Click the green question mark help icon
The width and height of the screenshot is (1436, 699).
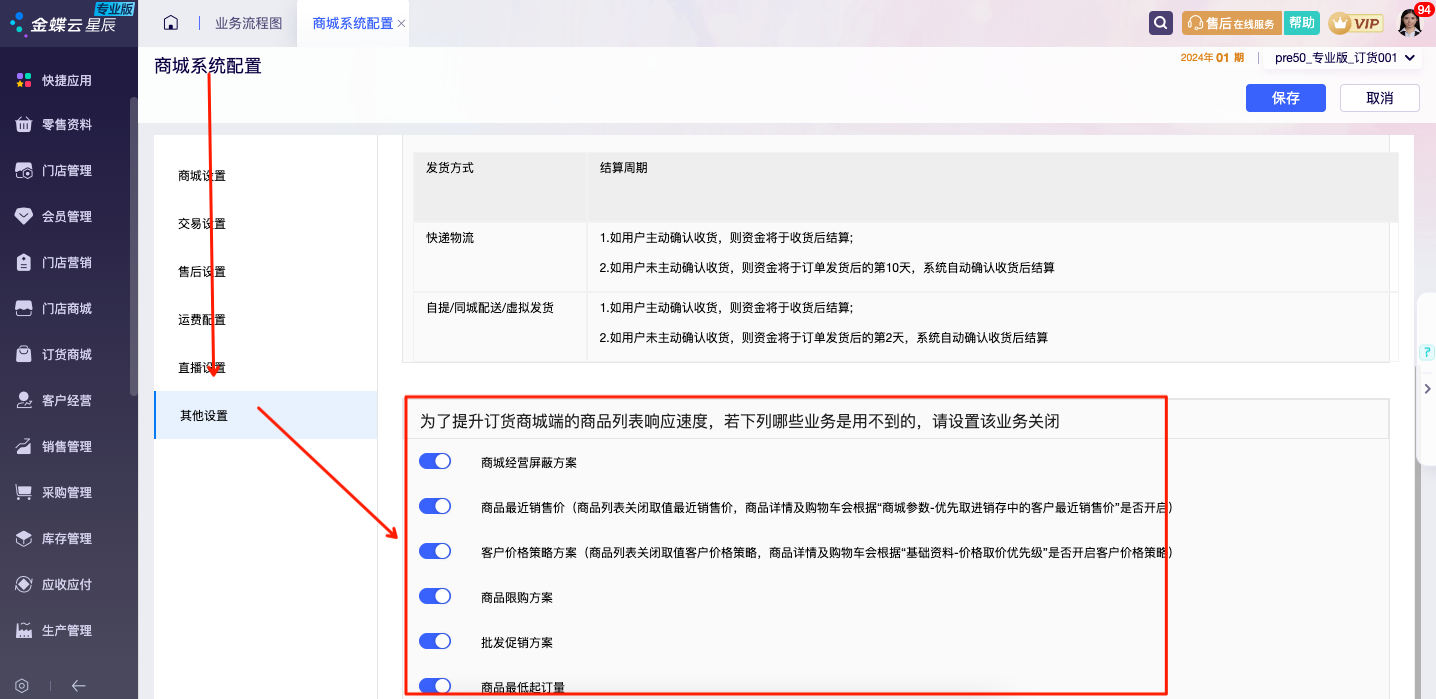pos(1427,352)
